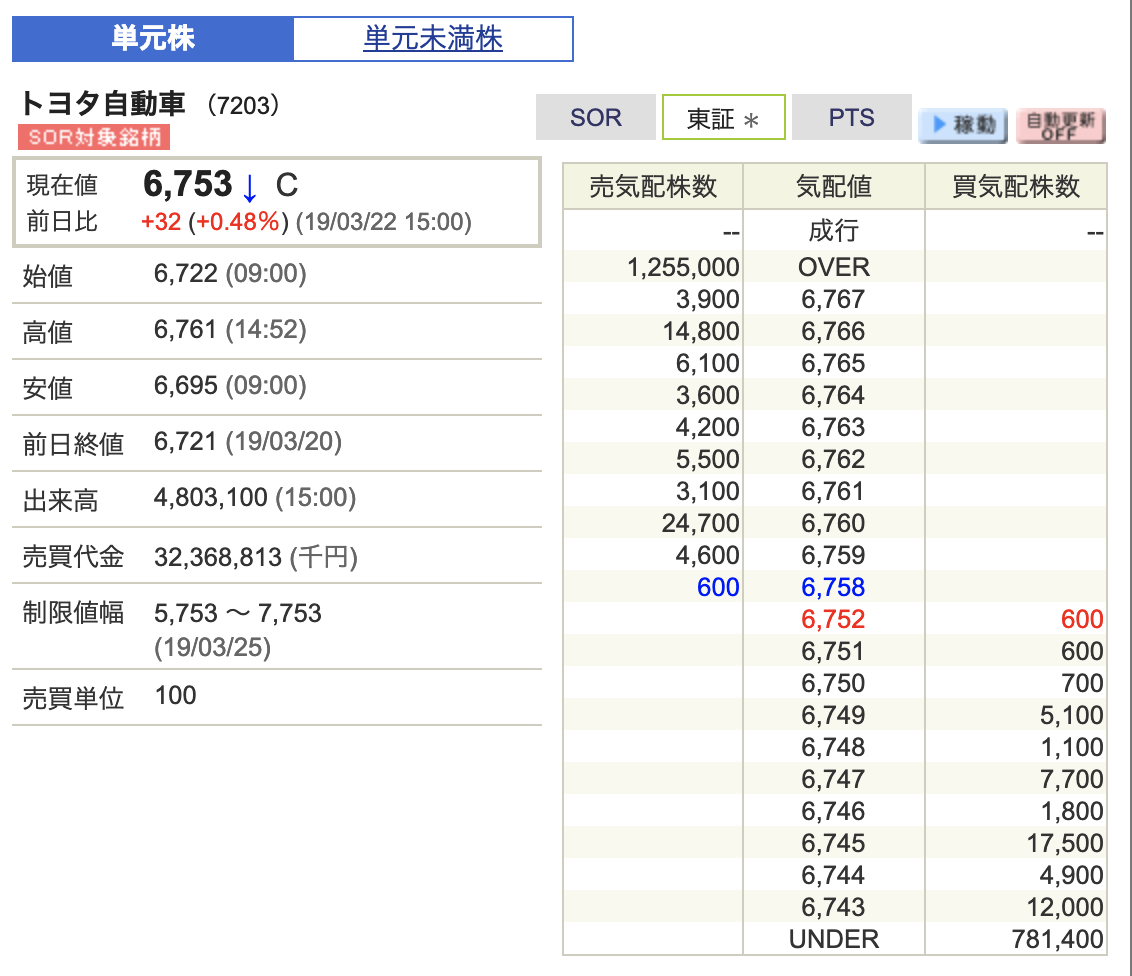Click the quote price 6,751
This screenshot has height=976, width=1132.
click(833, 651)
